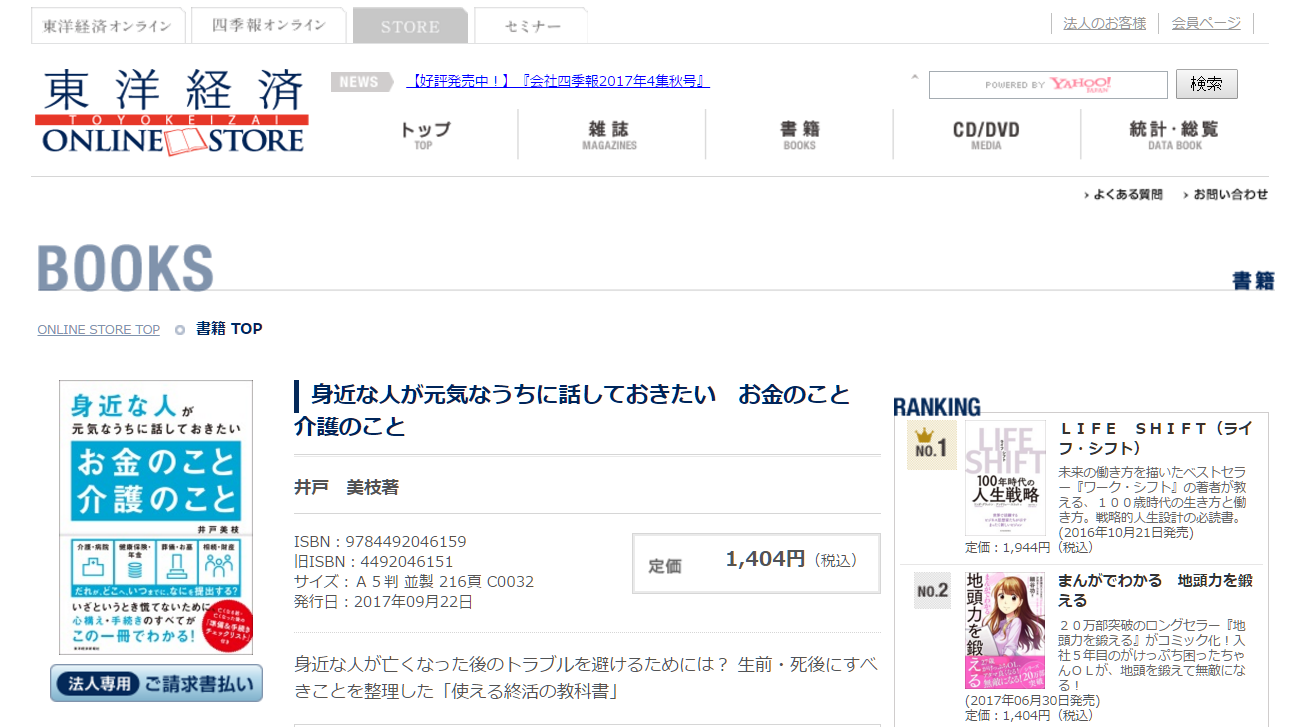Click LIFE SHIFT release date 2016年10月21日発売
Viewport: 1312px width, 727px height.
pyautogui.click(x=1126, y=533)
